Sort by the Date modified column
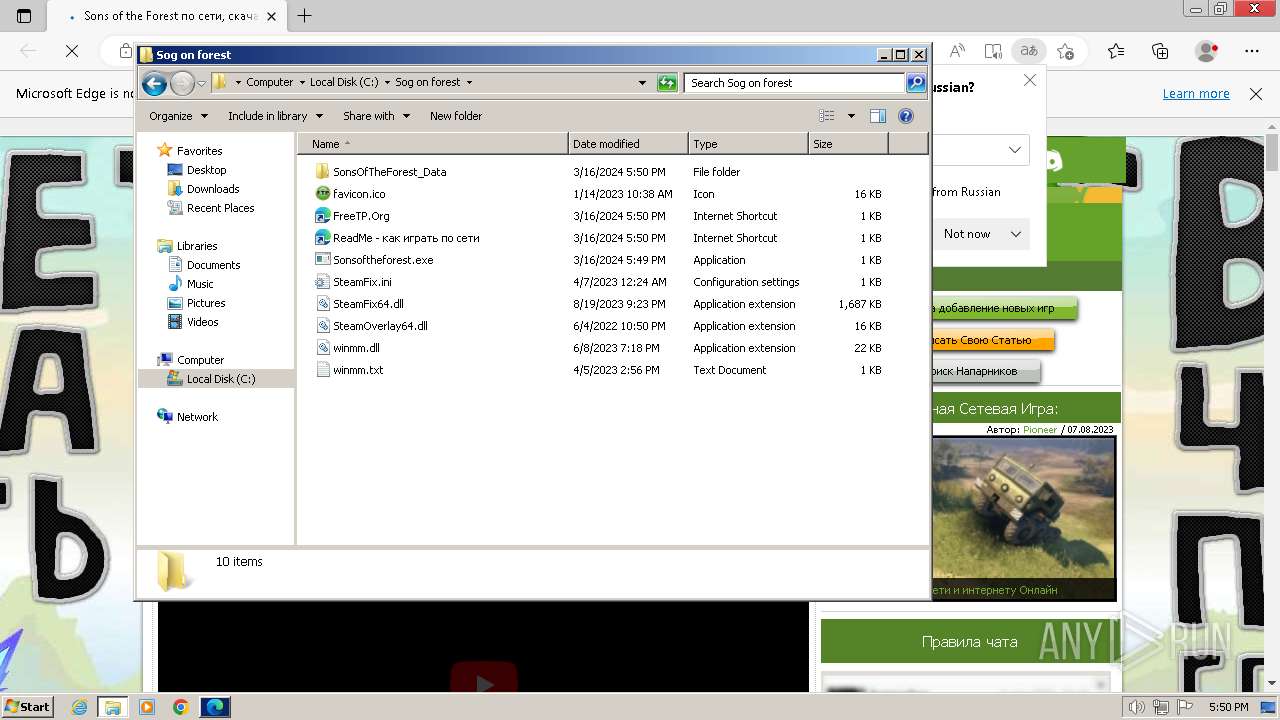Screen dimensions: 1280x720 coord(628,144)
